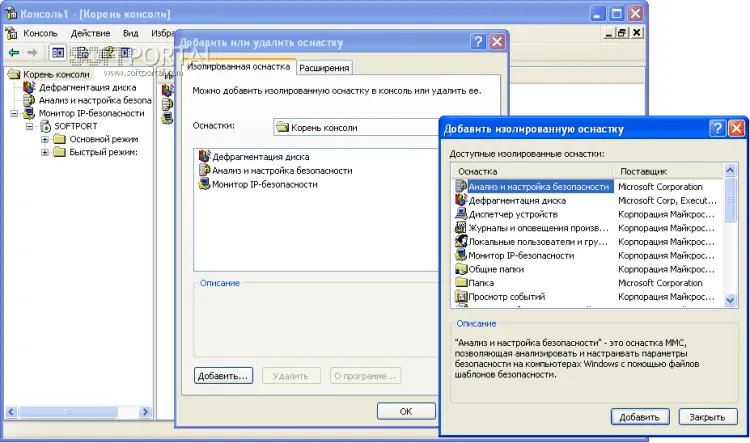This screenshot has width=750, height=443.
Task: Click Microsoft Corporation vendor cell in Папка row
Action: [660, 283]
